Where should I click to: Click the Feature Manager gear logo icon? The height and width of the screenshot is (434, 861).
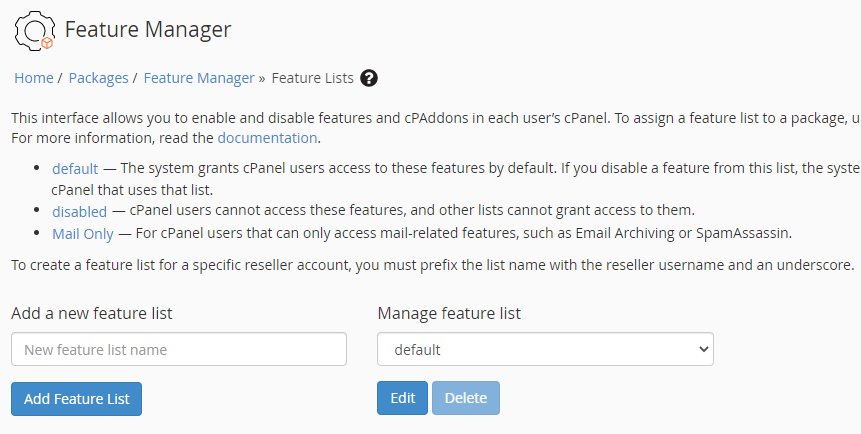click(34, 30)
